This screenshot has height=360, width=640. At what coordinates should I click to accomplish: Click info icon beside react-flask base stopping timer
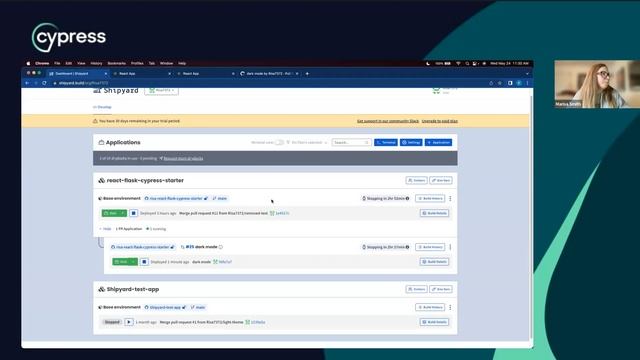(407, 198)
